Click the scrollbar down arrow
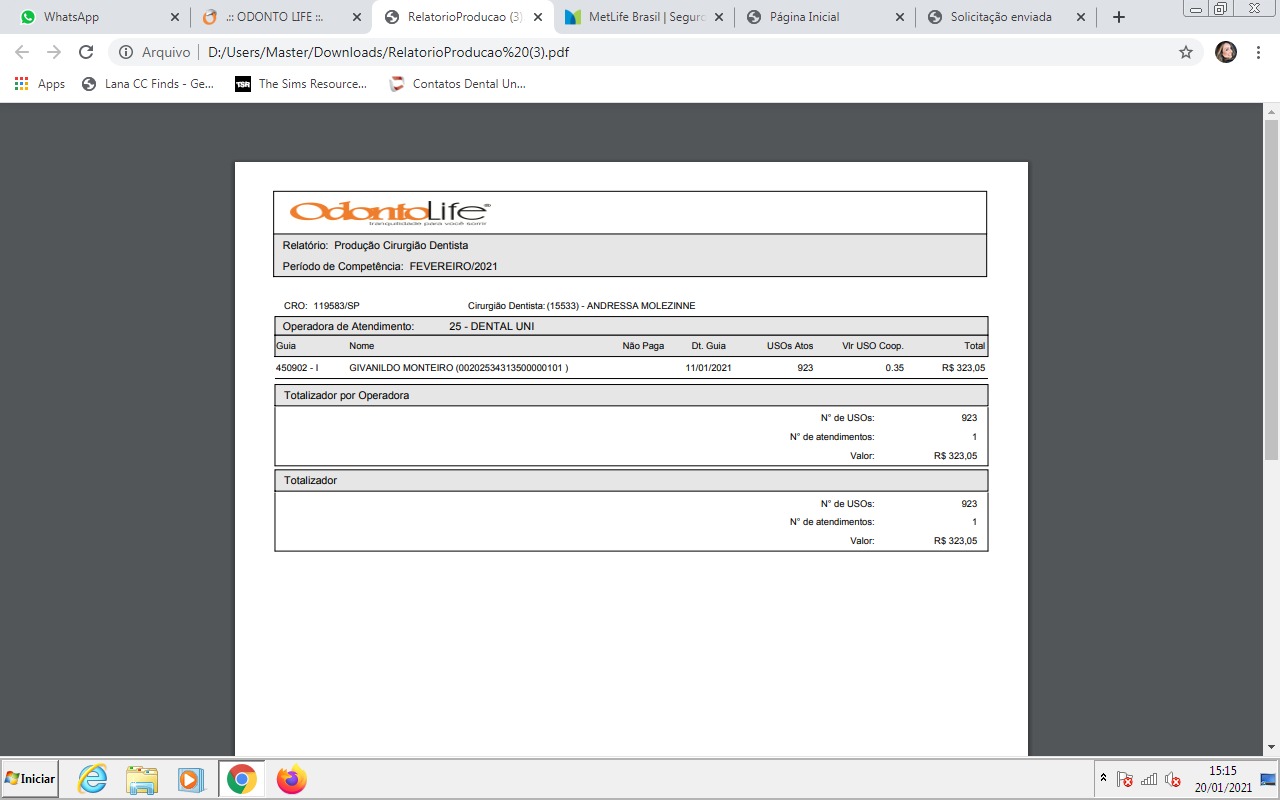 (x=1271, y=748)
